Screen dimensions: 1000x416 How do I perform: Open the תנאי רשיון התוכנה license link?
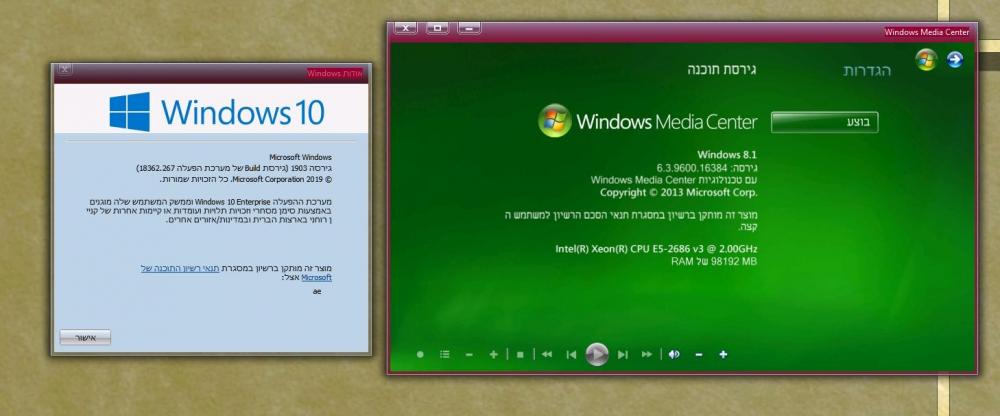coord(180,269)
